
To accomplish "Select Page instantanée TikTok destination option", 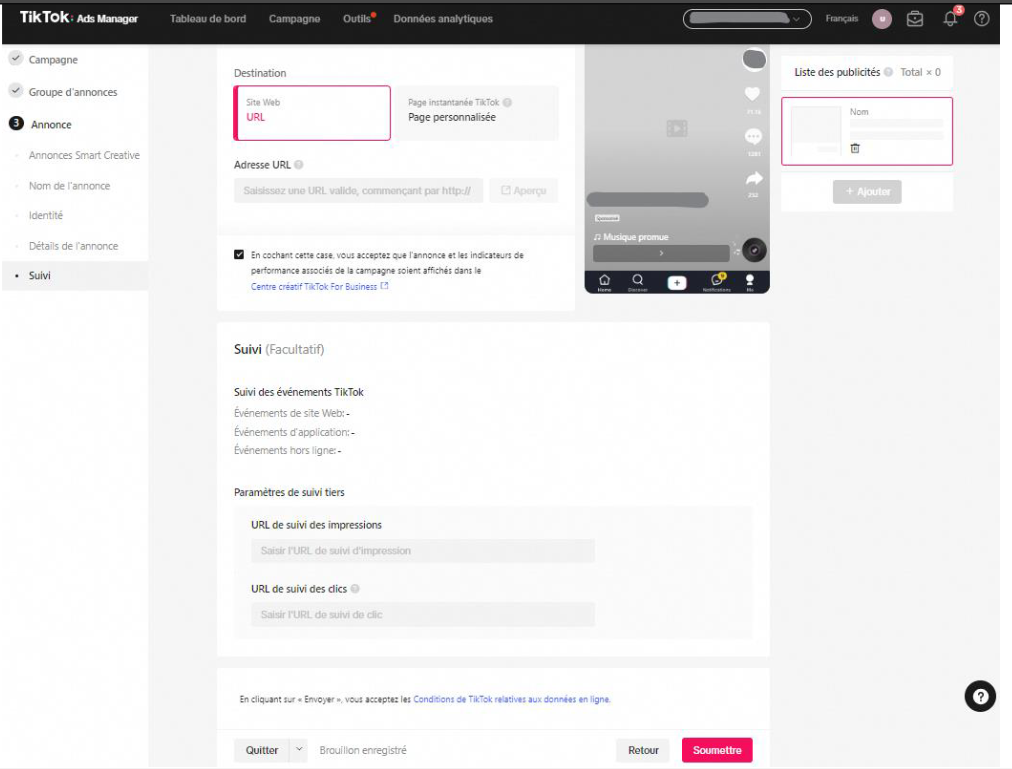I will tap(475, 112).
